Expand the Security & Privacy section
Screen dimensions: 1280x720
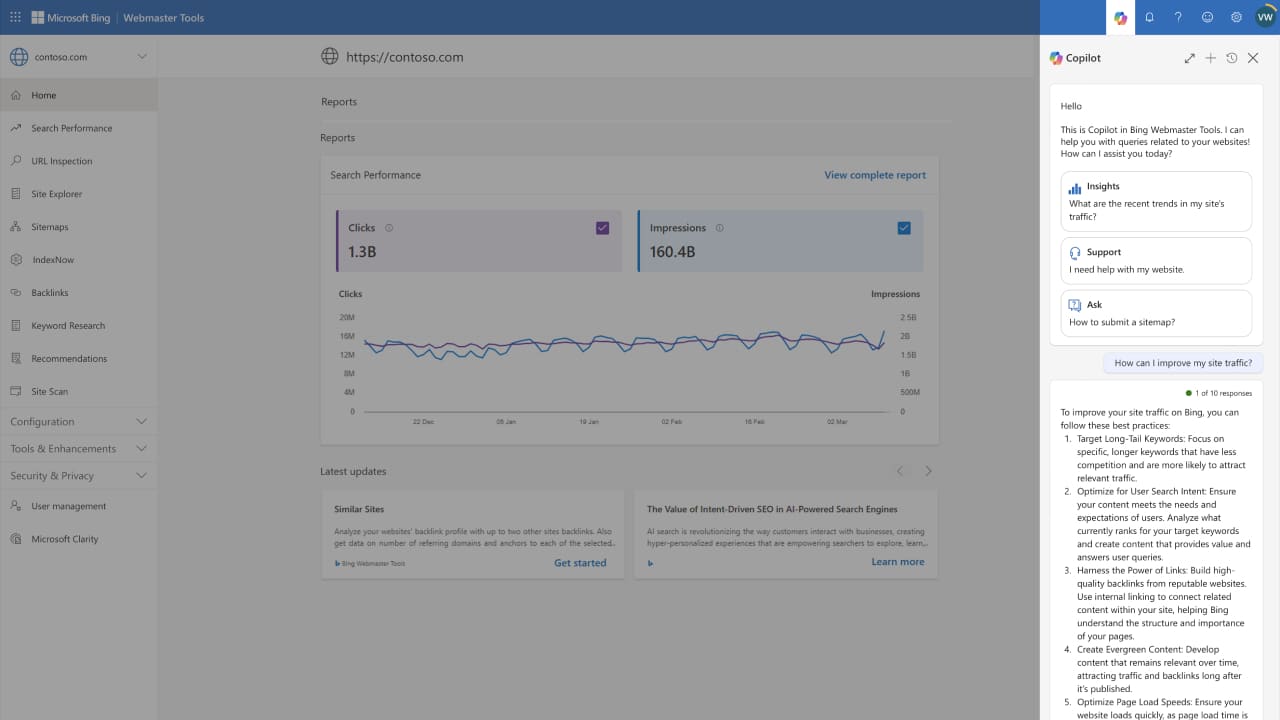click(x=79, y=476)
